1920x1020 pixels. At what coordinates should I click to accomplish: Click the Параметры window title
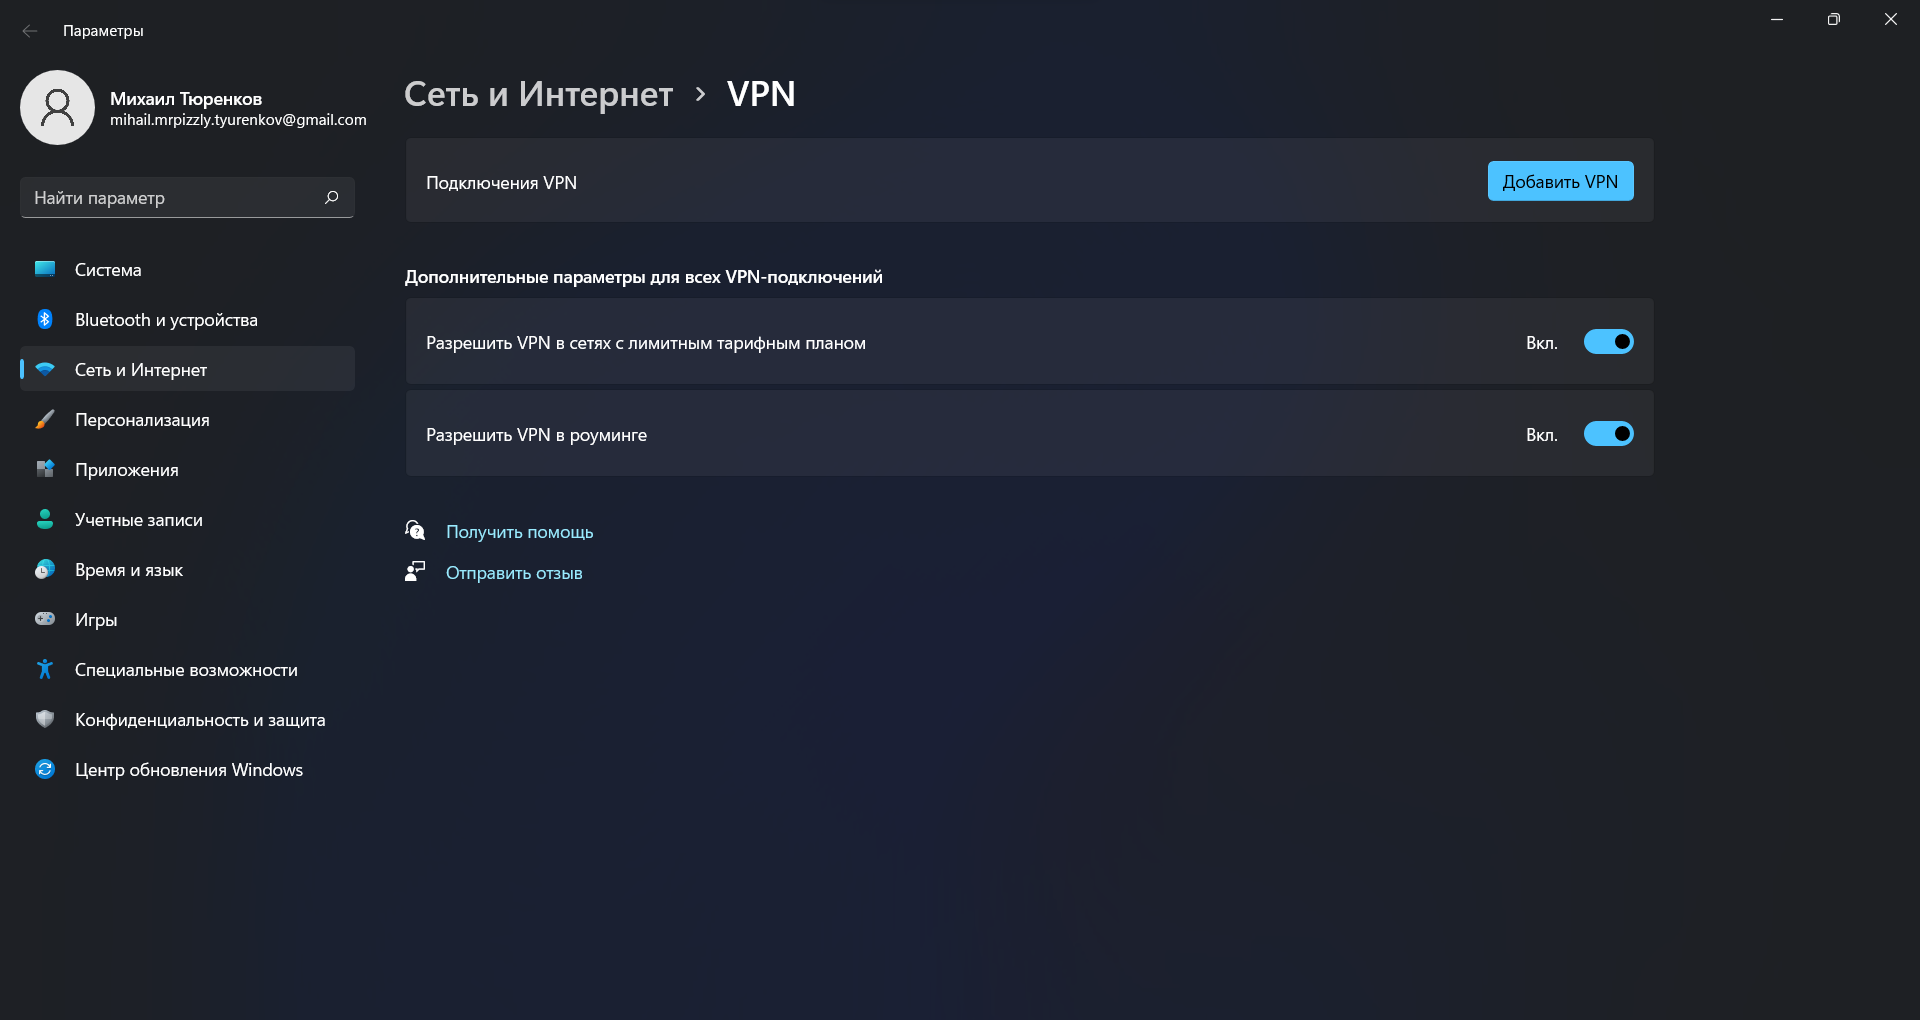point(103,31)
